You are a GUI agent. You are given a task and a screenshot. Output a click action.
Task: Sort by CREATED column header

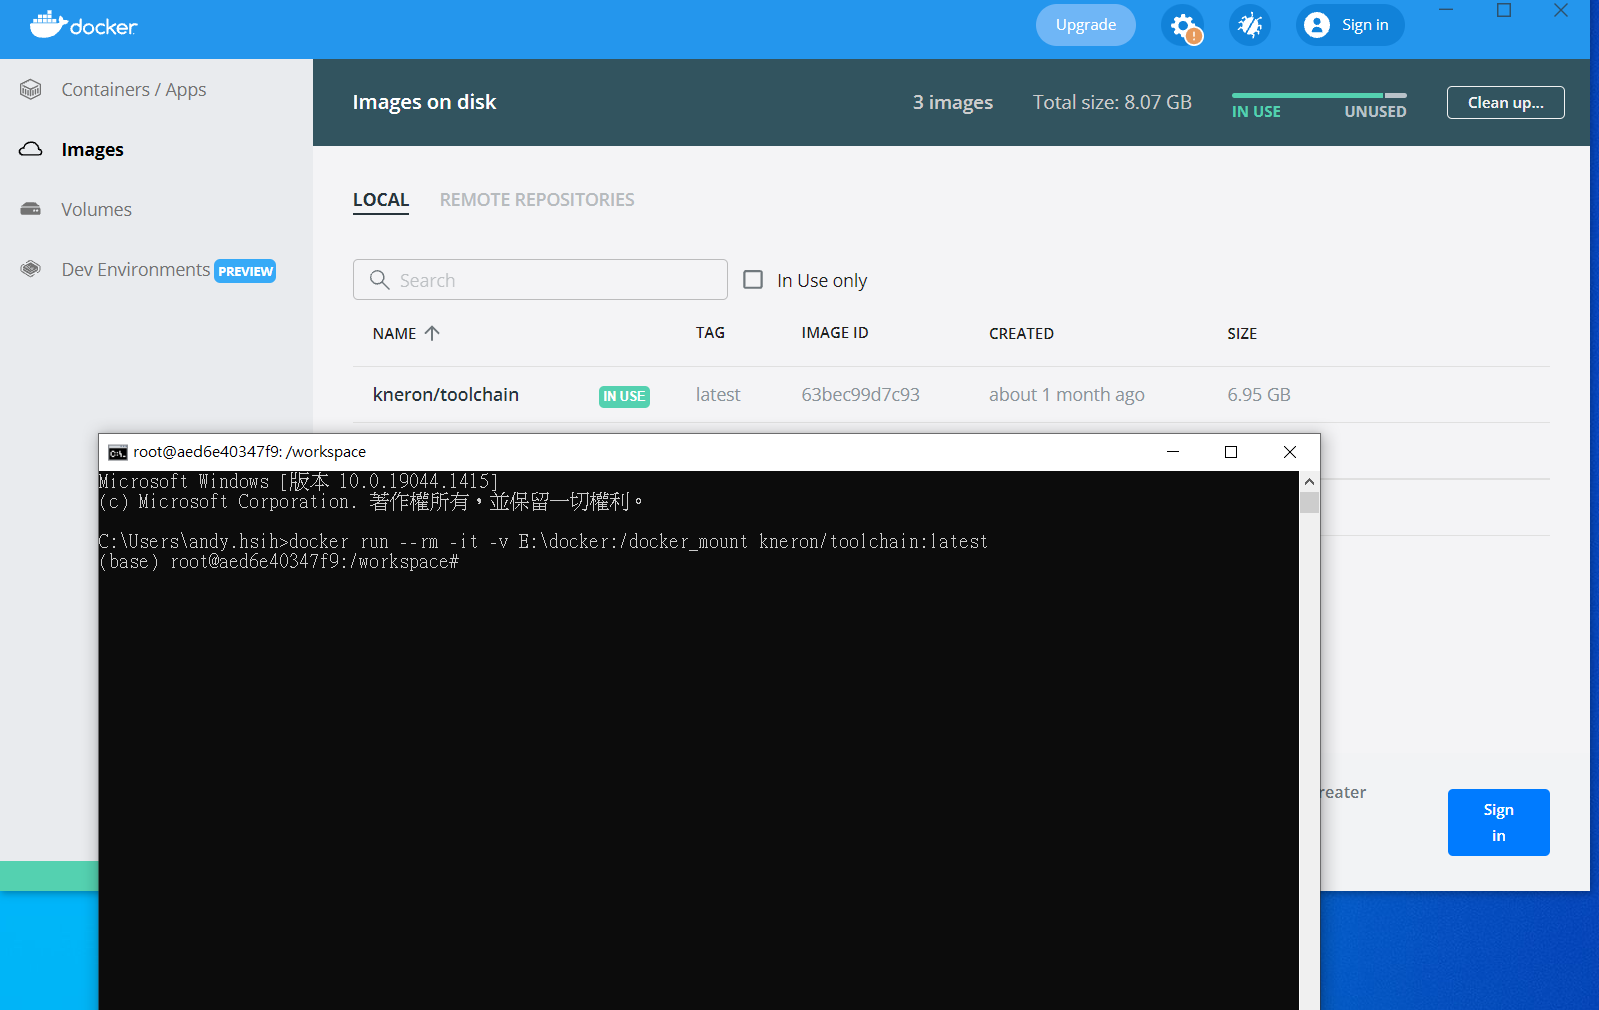[1022, 334]
